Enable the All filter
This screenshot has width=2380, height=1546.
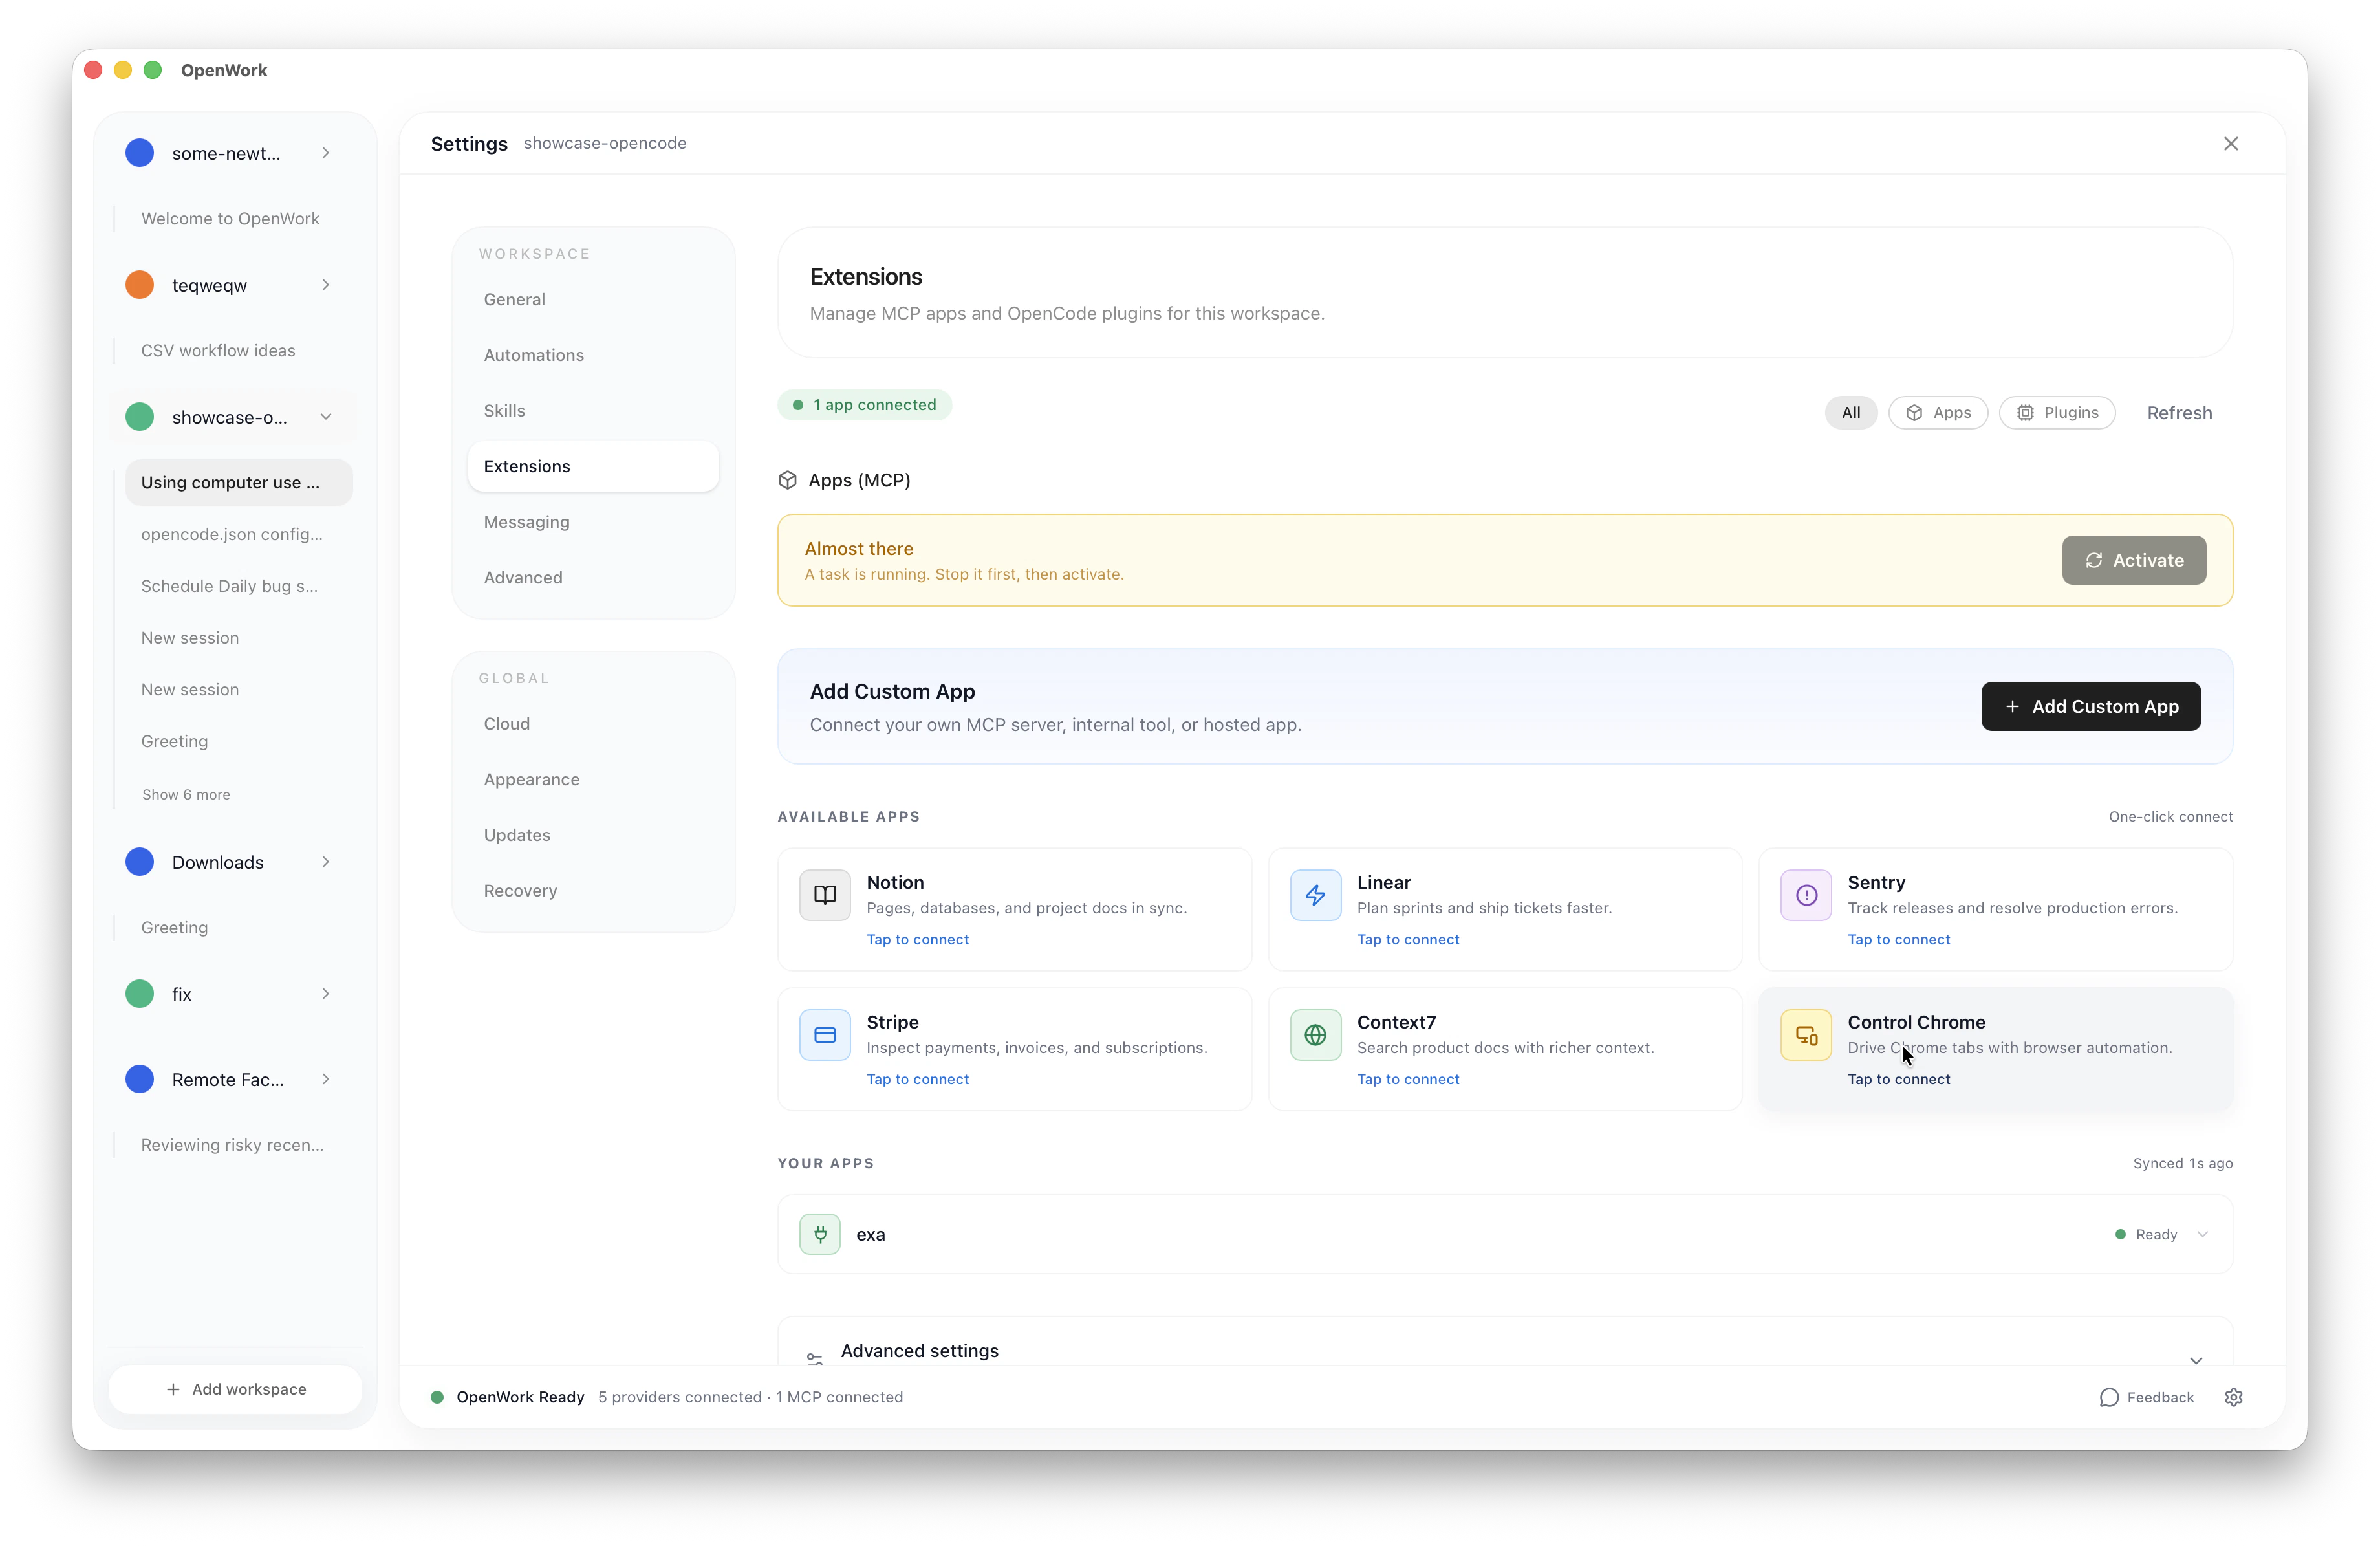coord(1850,412)
